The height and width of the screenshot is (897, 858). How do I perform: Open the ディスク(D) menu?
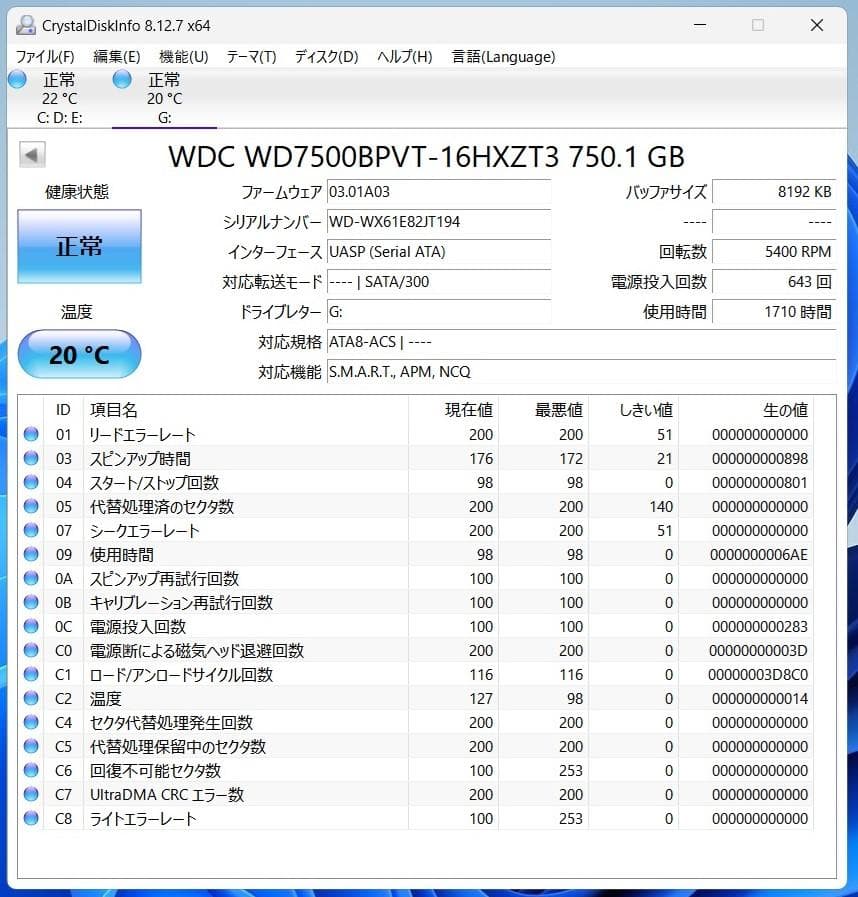(x=327, y=57)
